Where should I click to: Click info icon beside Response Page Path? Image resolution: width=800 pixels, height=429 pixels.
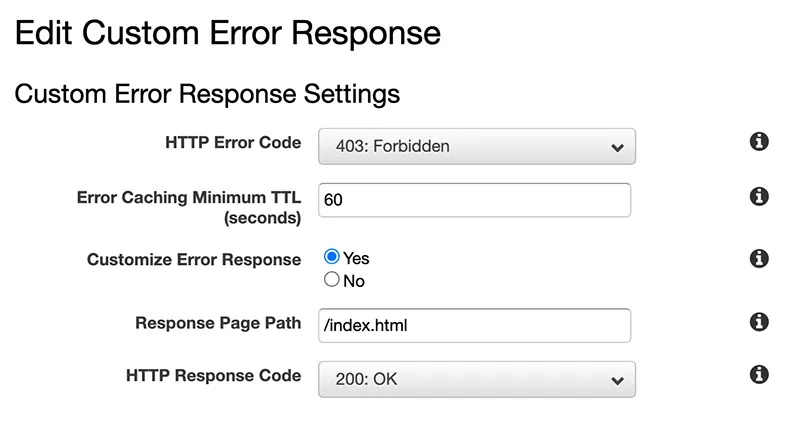coord(759,322)
